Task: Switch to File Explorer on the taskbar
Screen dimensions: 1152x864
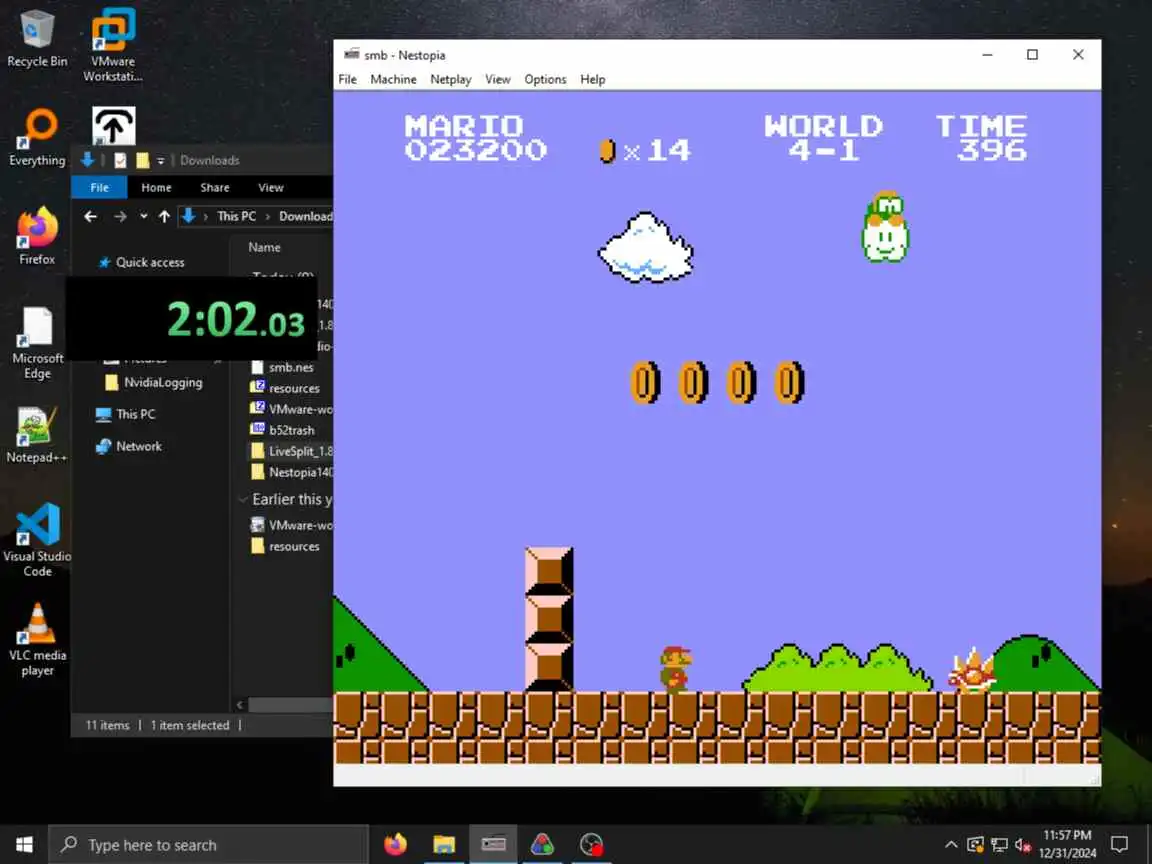Action: pos(444,844)
